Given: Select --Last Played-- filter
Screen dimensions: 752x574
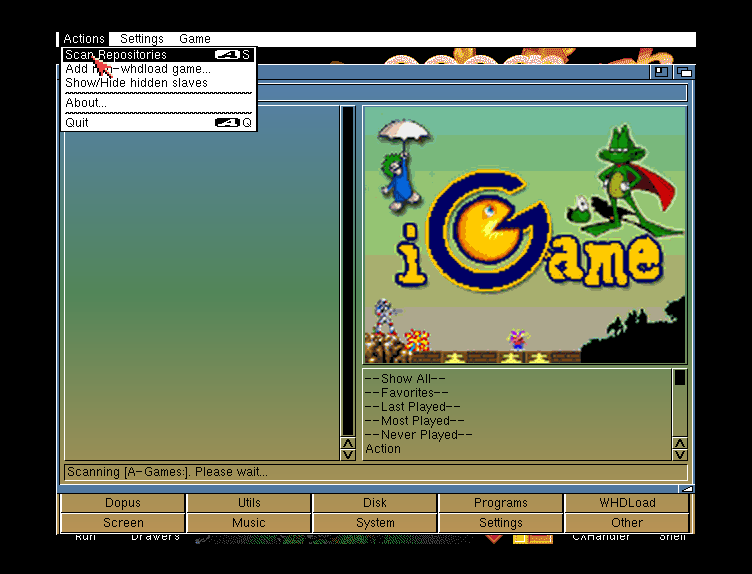Looking at the screenshot, I should pyautogui.click(x=517, y=407).
